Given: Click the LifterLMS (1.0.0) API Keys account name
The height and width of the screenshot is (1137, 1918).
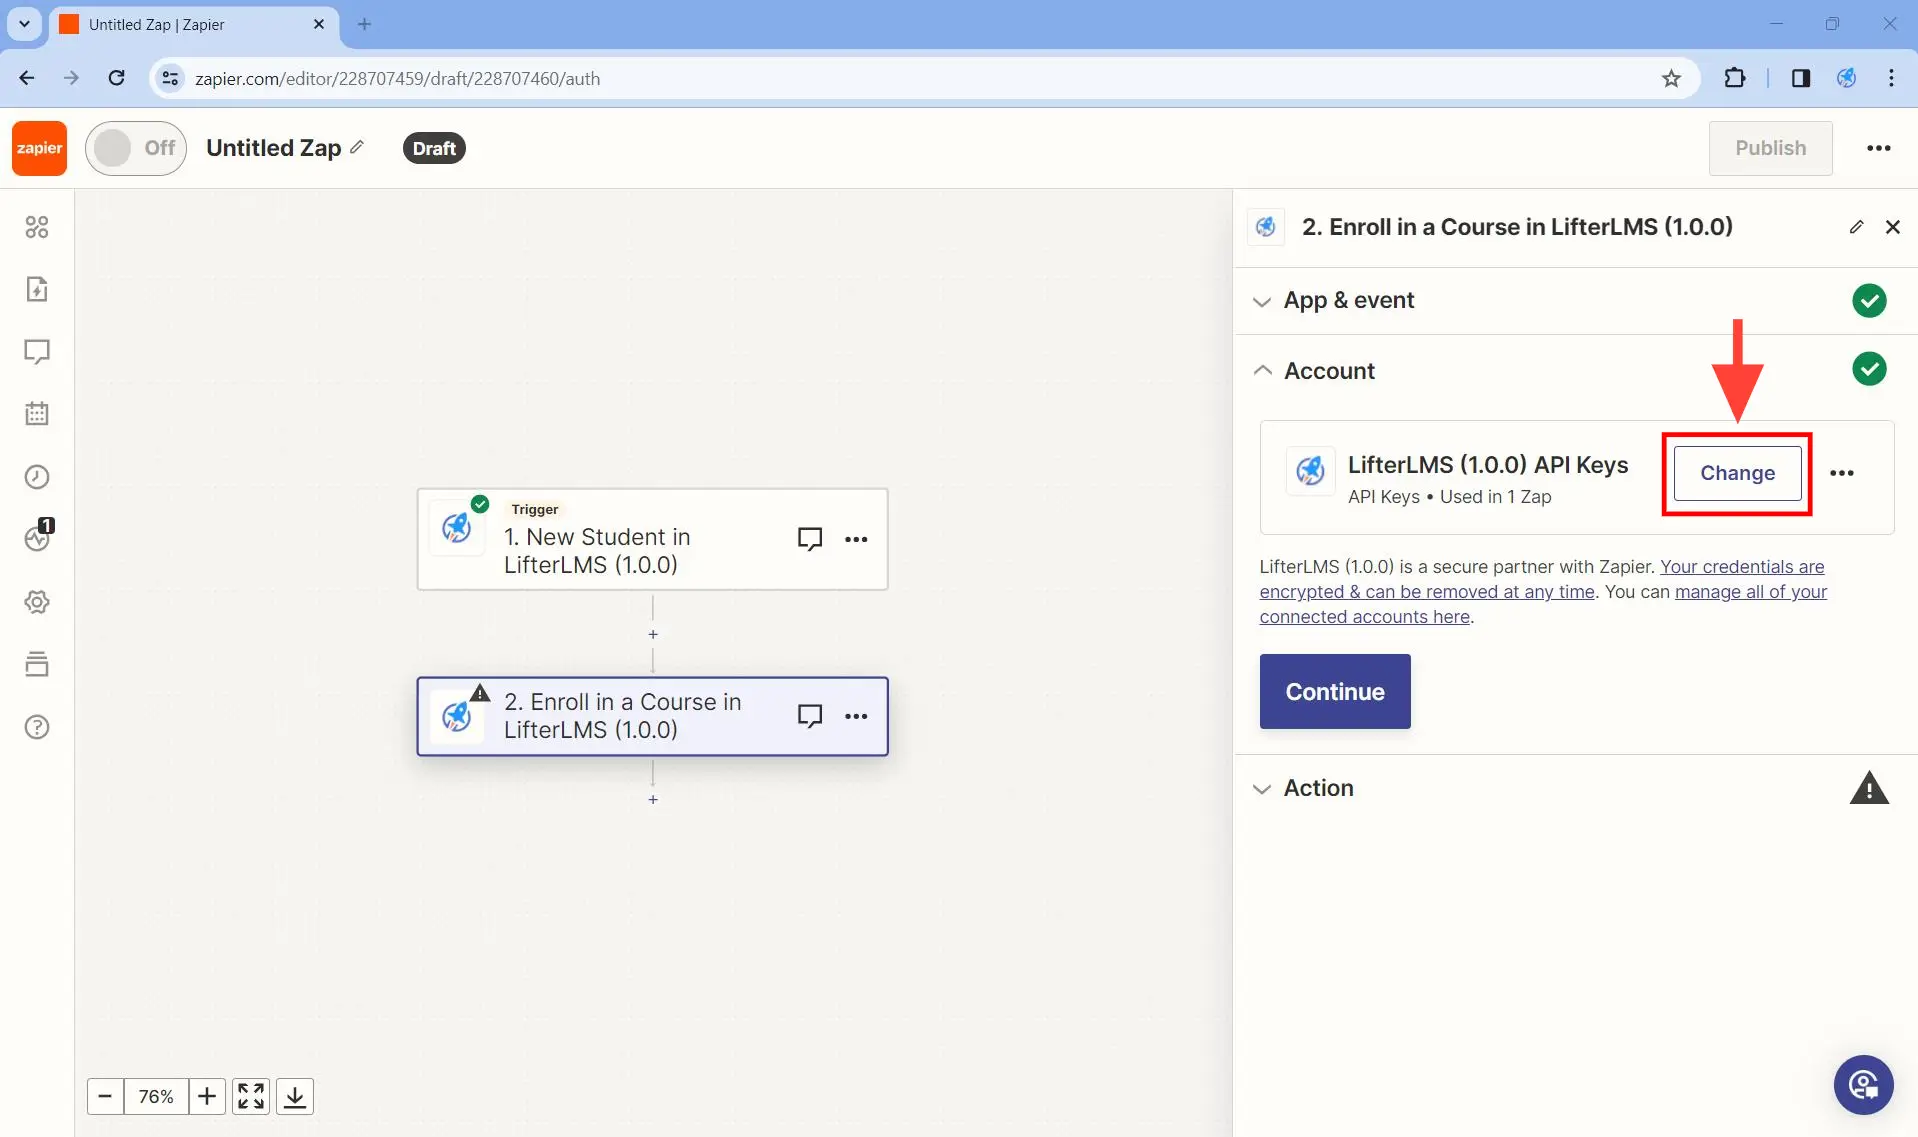Looking at the screenshot, I should tap(1488, 464).
